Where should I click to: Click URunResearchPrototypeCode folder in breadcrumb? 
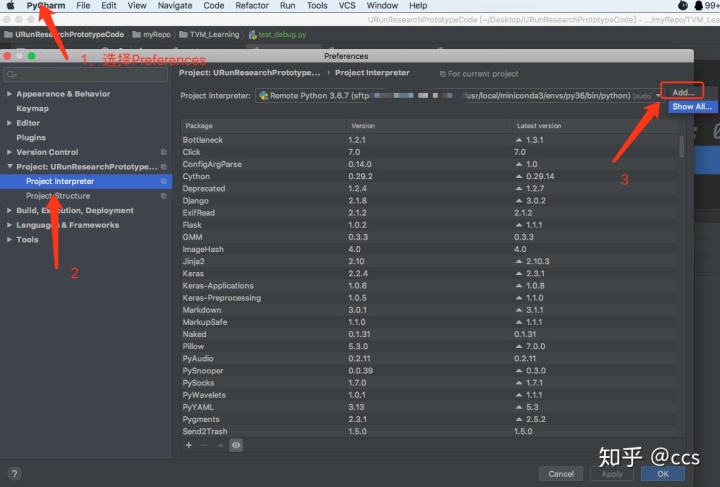coord(64,34)
